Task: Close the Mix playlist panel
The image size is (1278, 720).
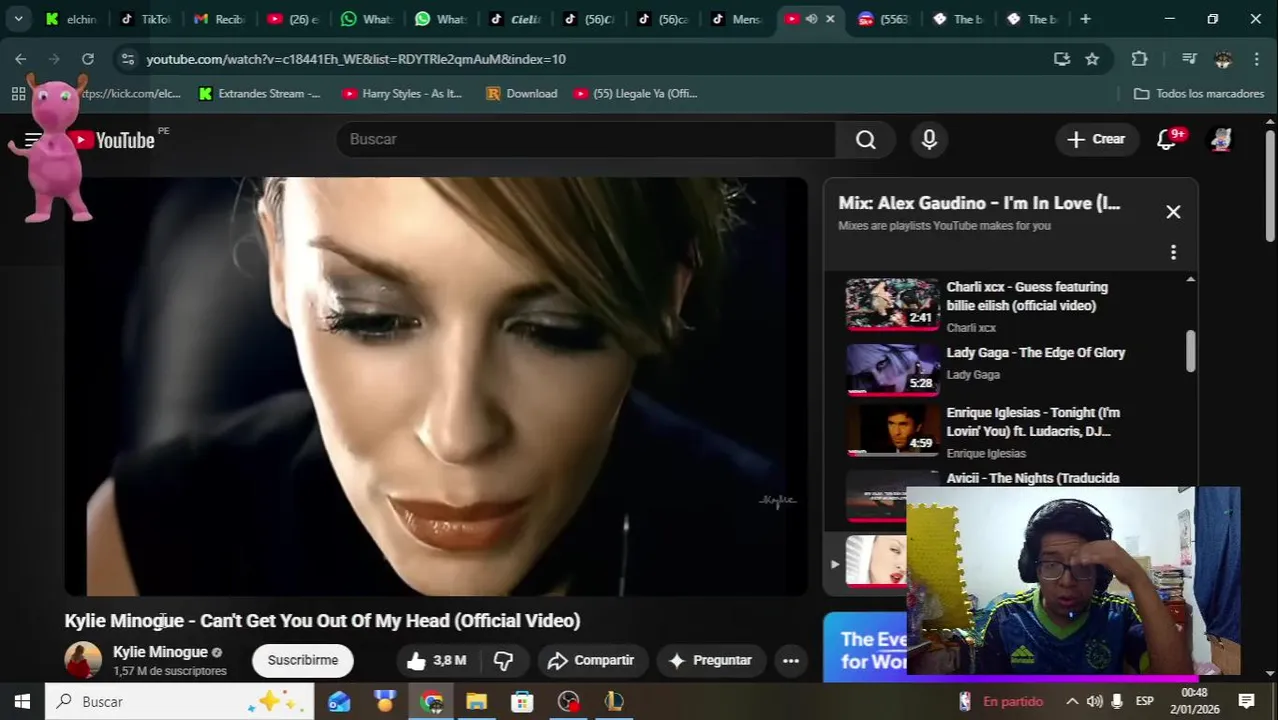Action: (1173, 212)
